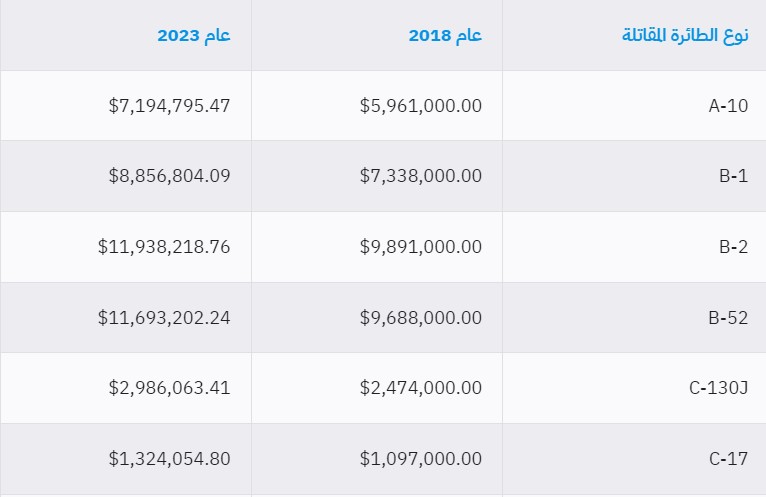Click the 'عام 2018' column header

pos(445,35)
